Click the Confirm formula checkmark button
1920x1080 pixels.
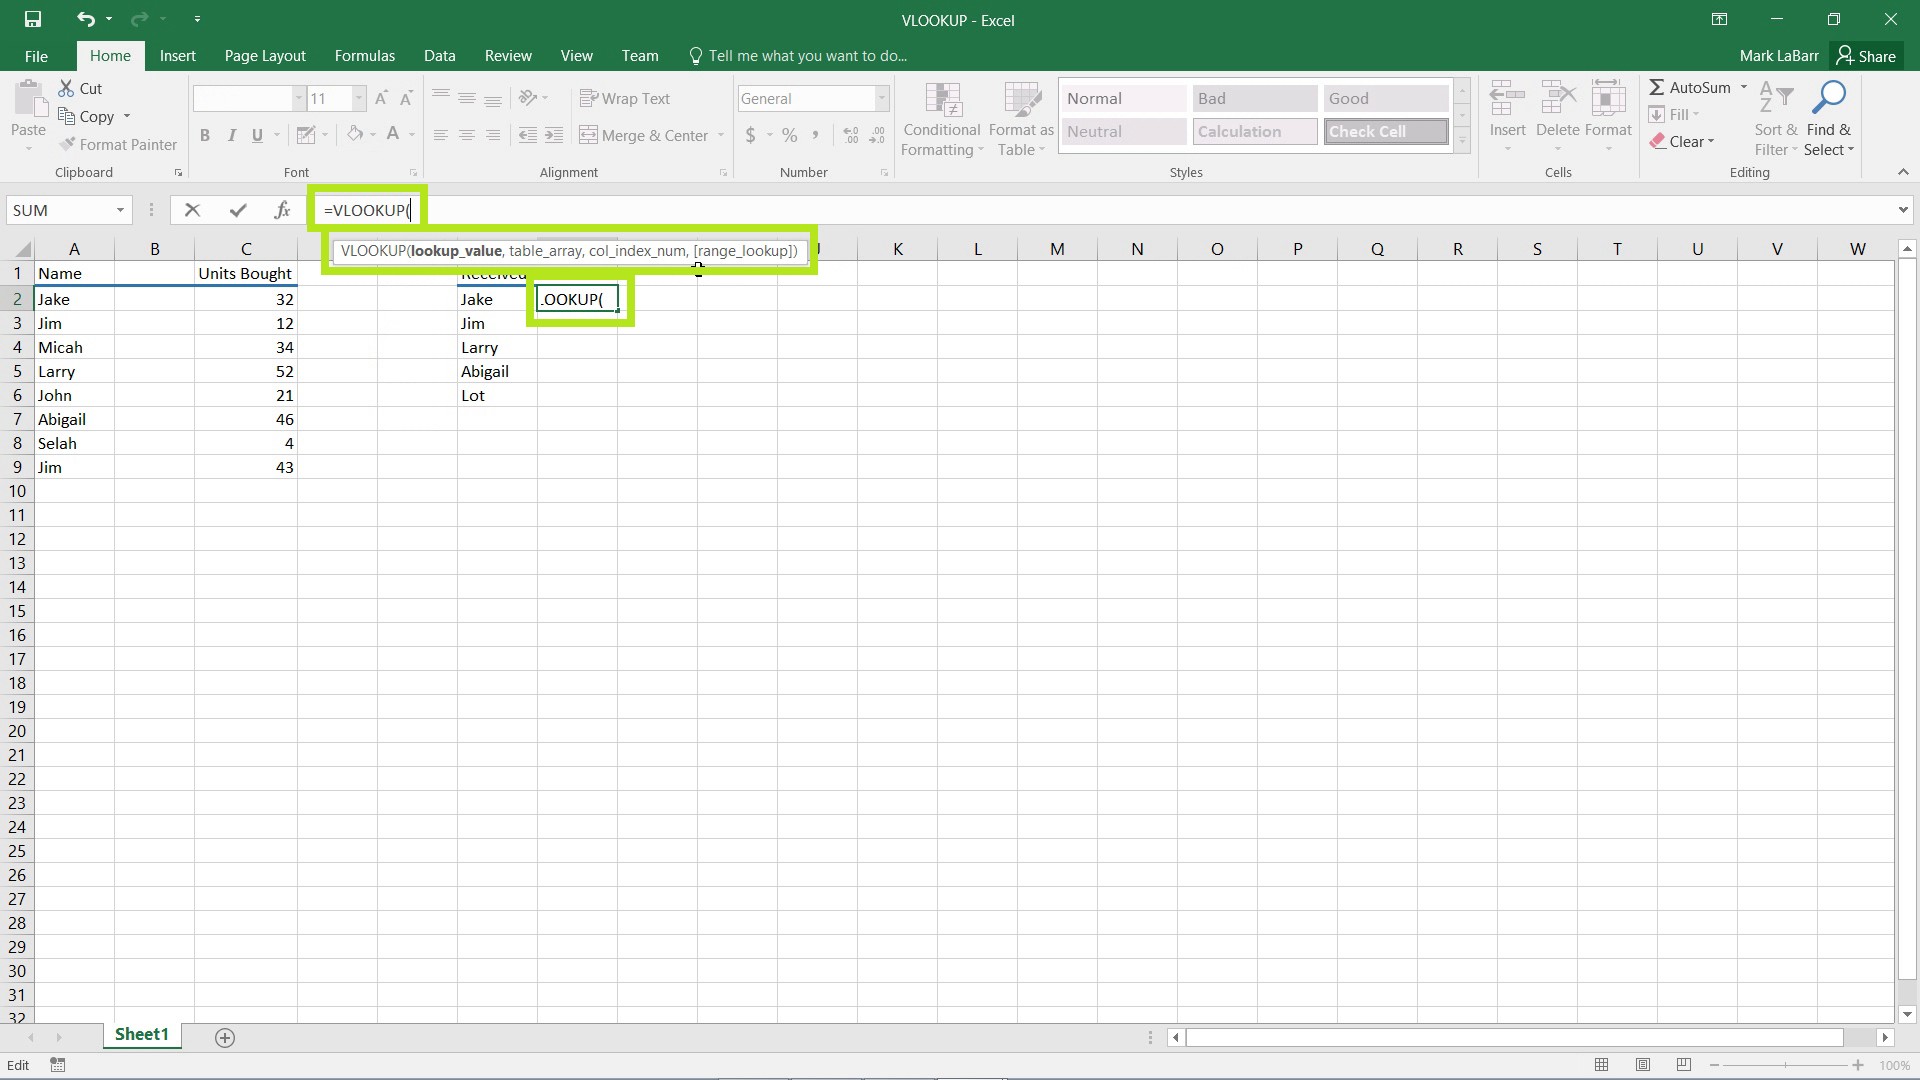tap(236, 210)
